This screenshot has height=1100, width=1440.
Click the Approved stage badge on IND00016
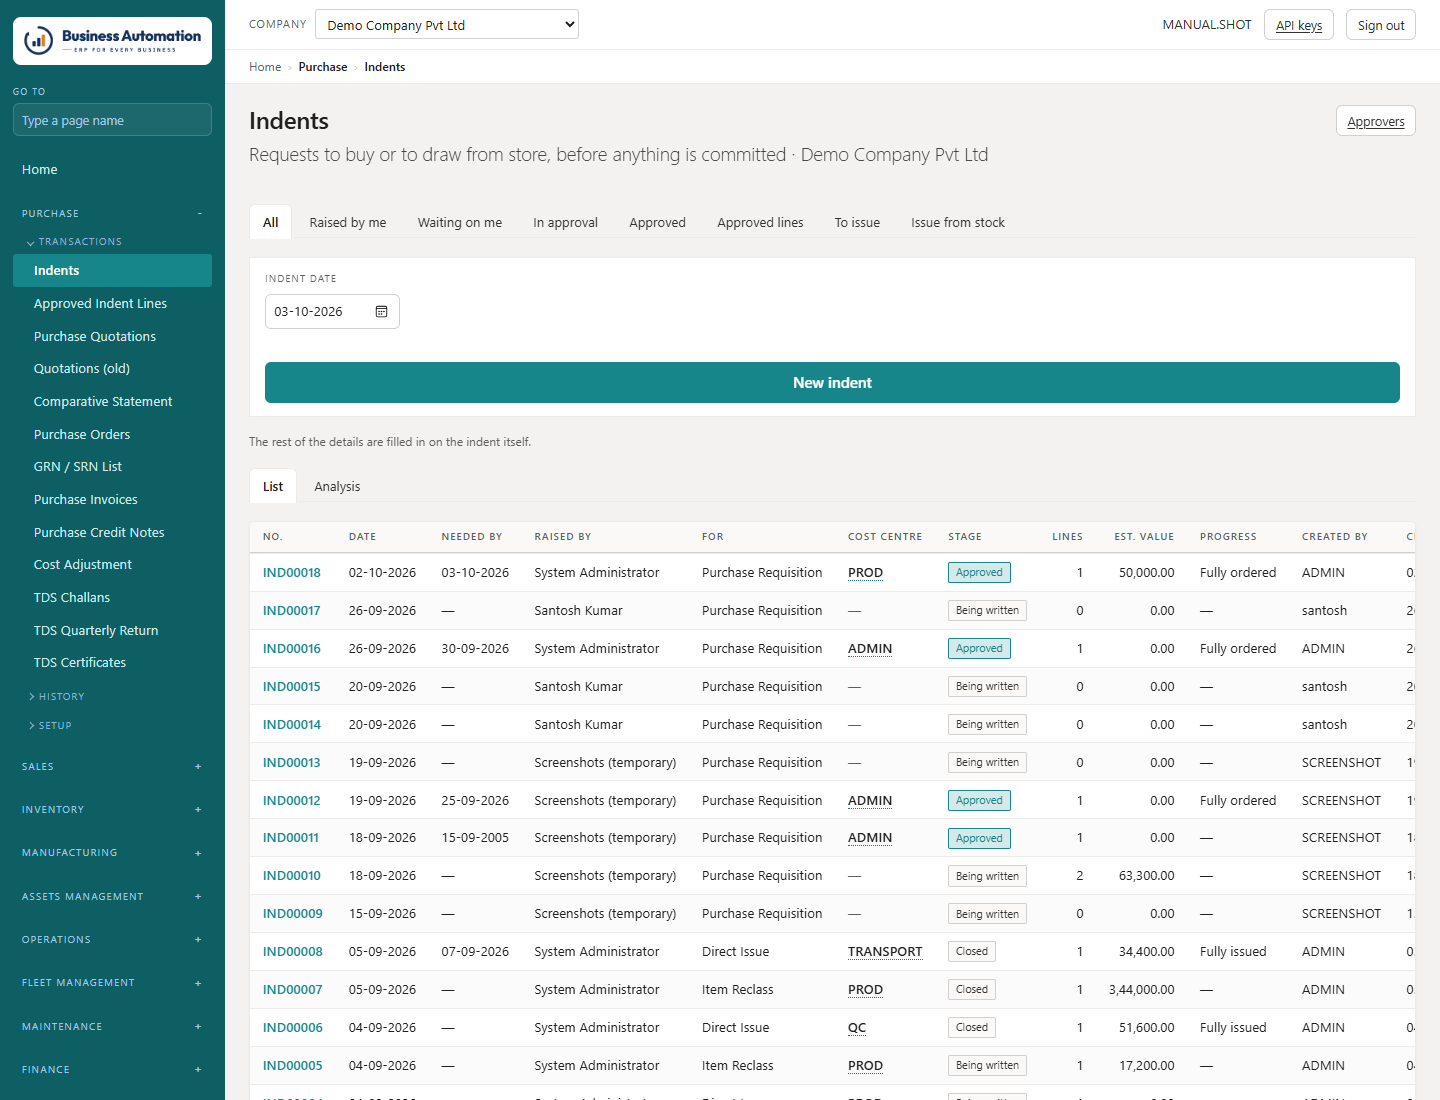[979, 649]
